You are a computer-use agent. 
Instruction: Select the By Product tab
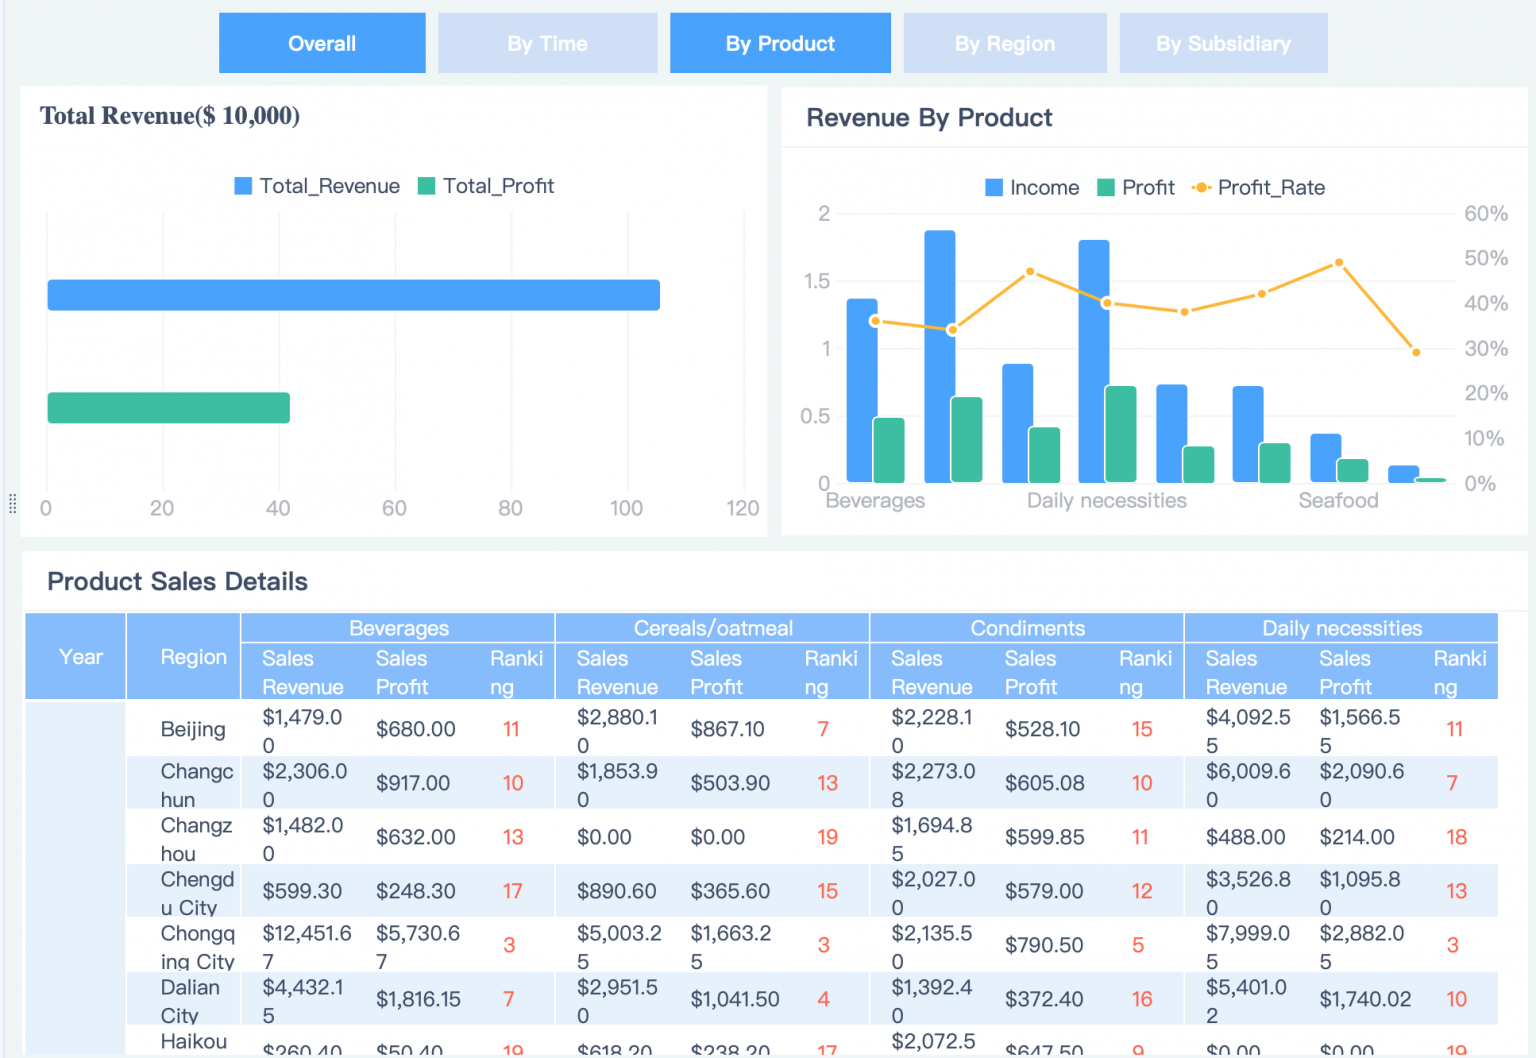point(779,43)
